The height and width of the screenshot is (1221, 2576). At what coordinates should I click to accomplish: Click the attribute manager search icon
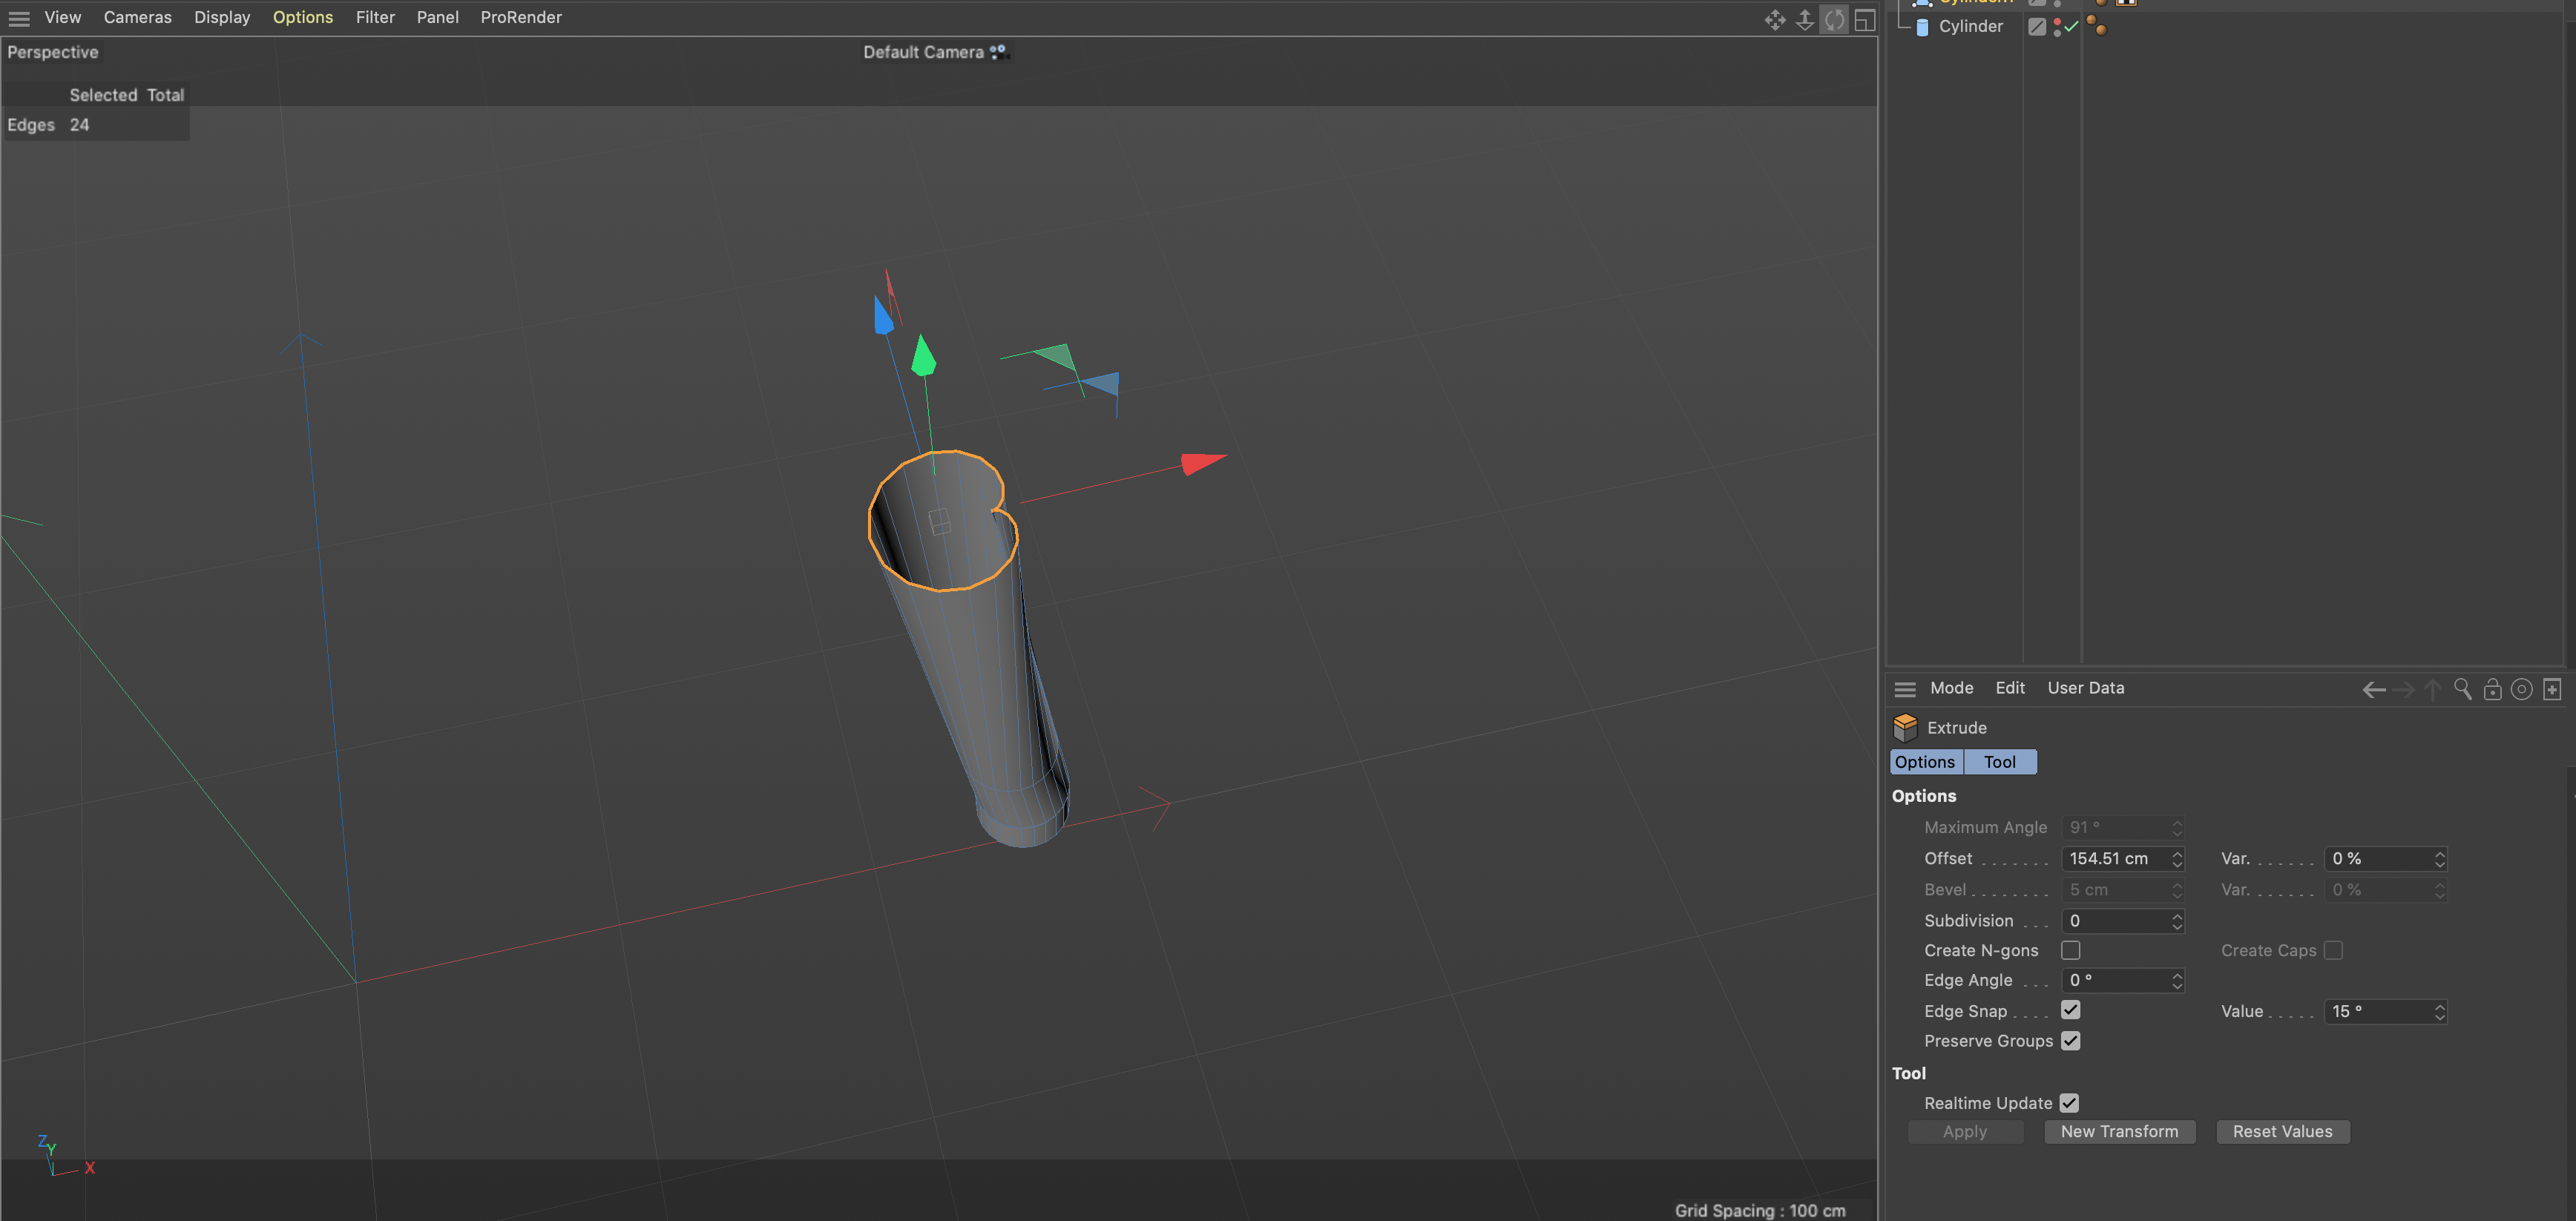click(2462, 689)
